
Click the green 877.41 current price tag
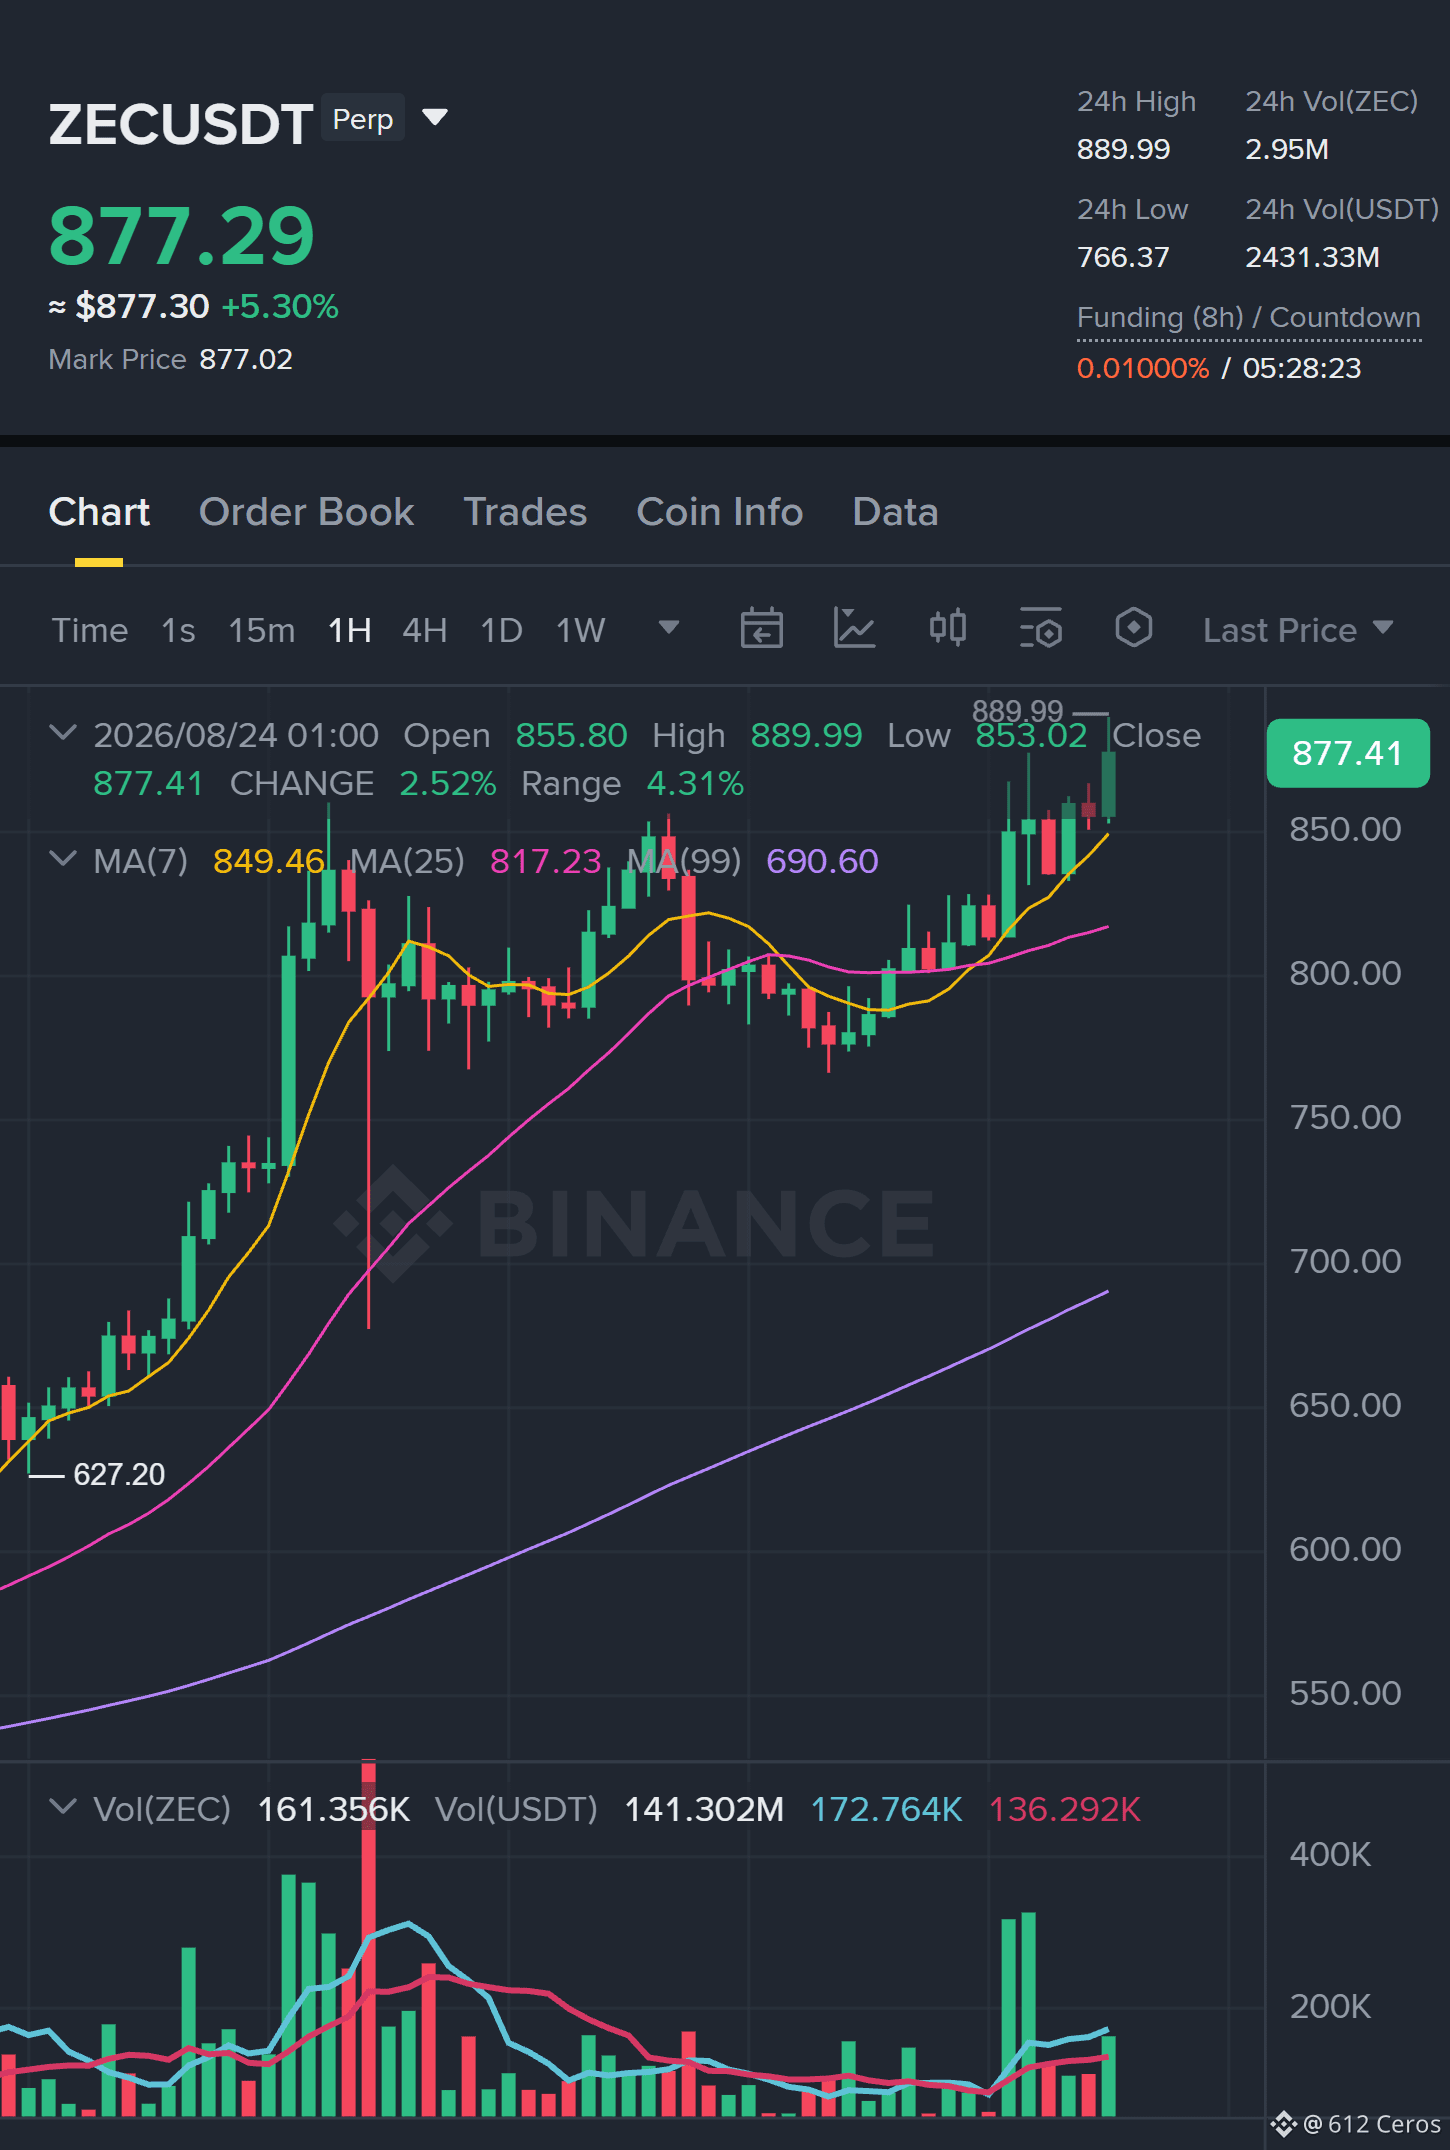pos(1348,753)
